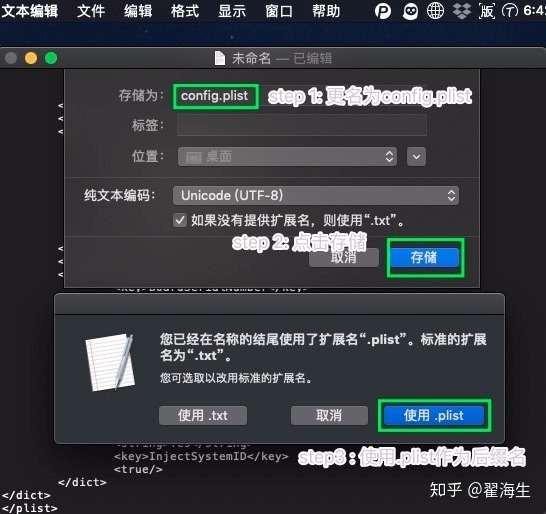Click the document icon beside 未命名 title
The width and height of the screenshot is (546, 514).
tap(220, 58)
